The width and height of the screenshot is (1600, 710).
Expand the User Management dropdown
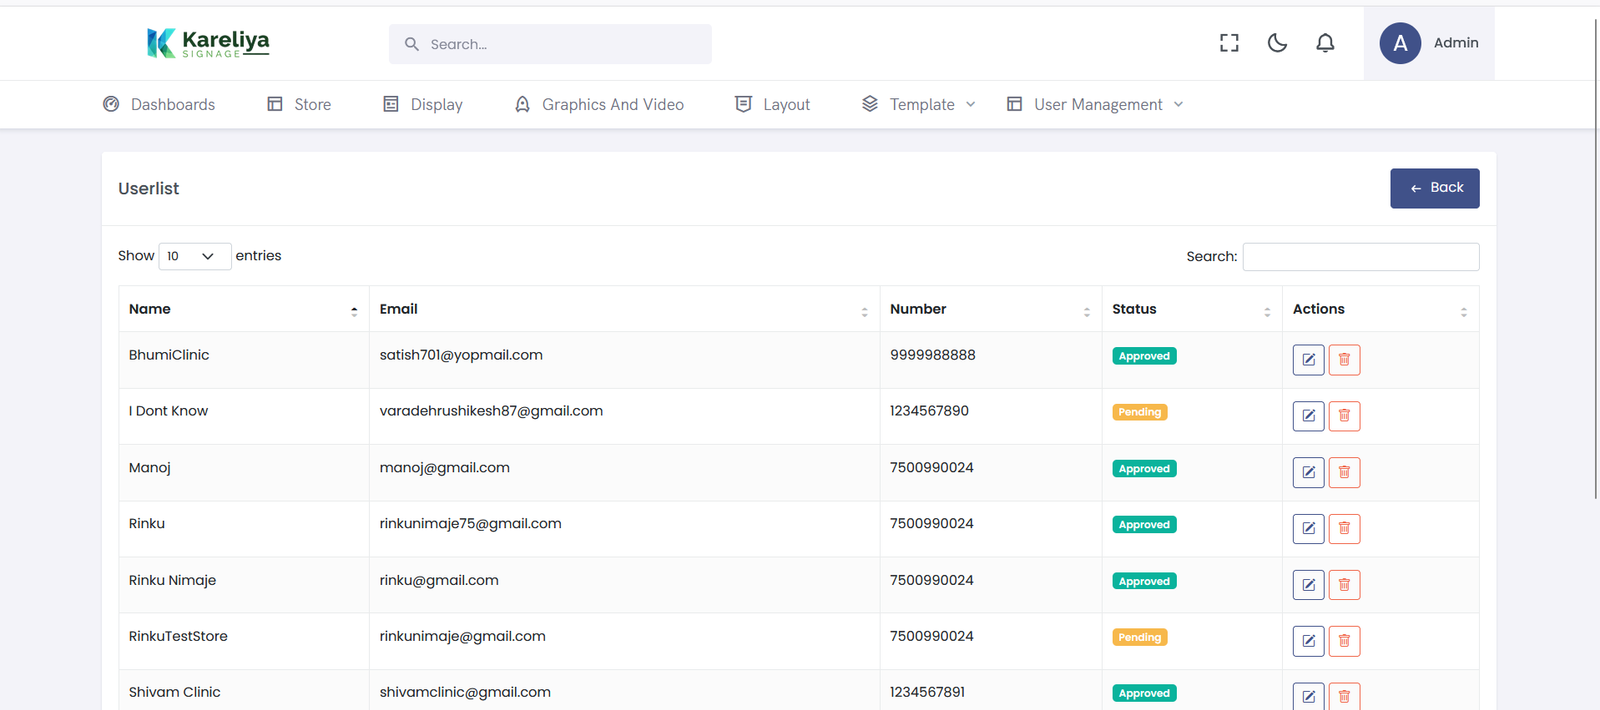click(1095, 104)
